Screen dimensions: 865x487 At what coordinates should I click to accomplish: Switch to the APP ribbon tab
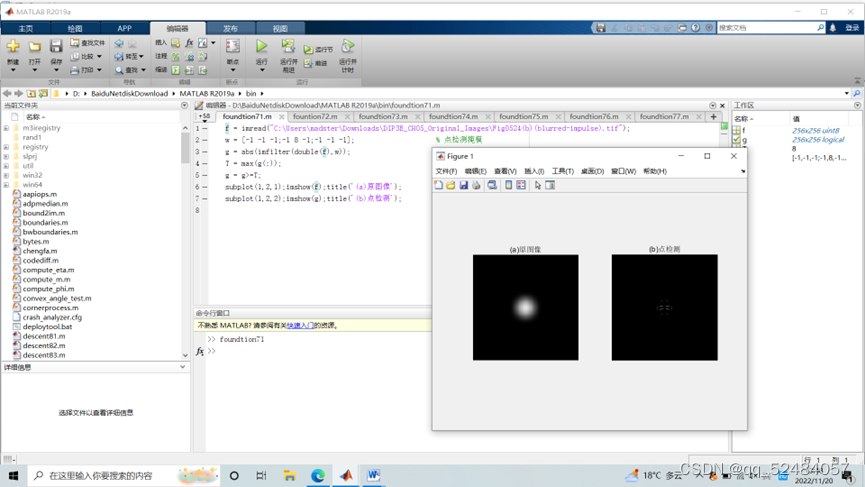[124, 29]
